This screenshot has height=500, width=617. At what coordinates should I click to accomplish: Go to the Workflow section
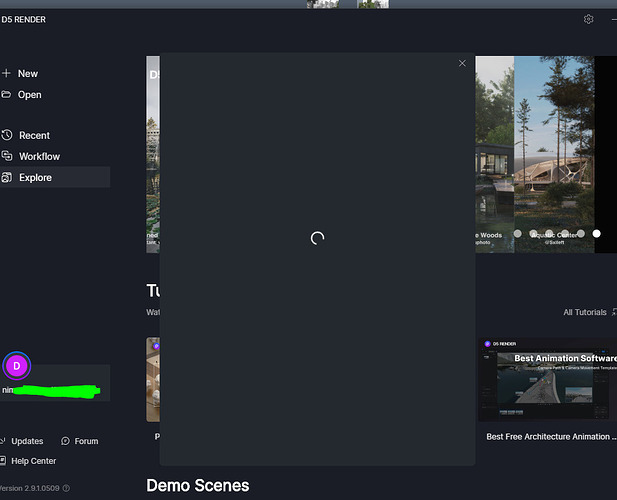pos(39,157)
